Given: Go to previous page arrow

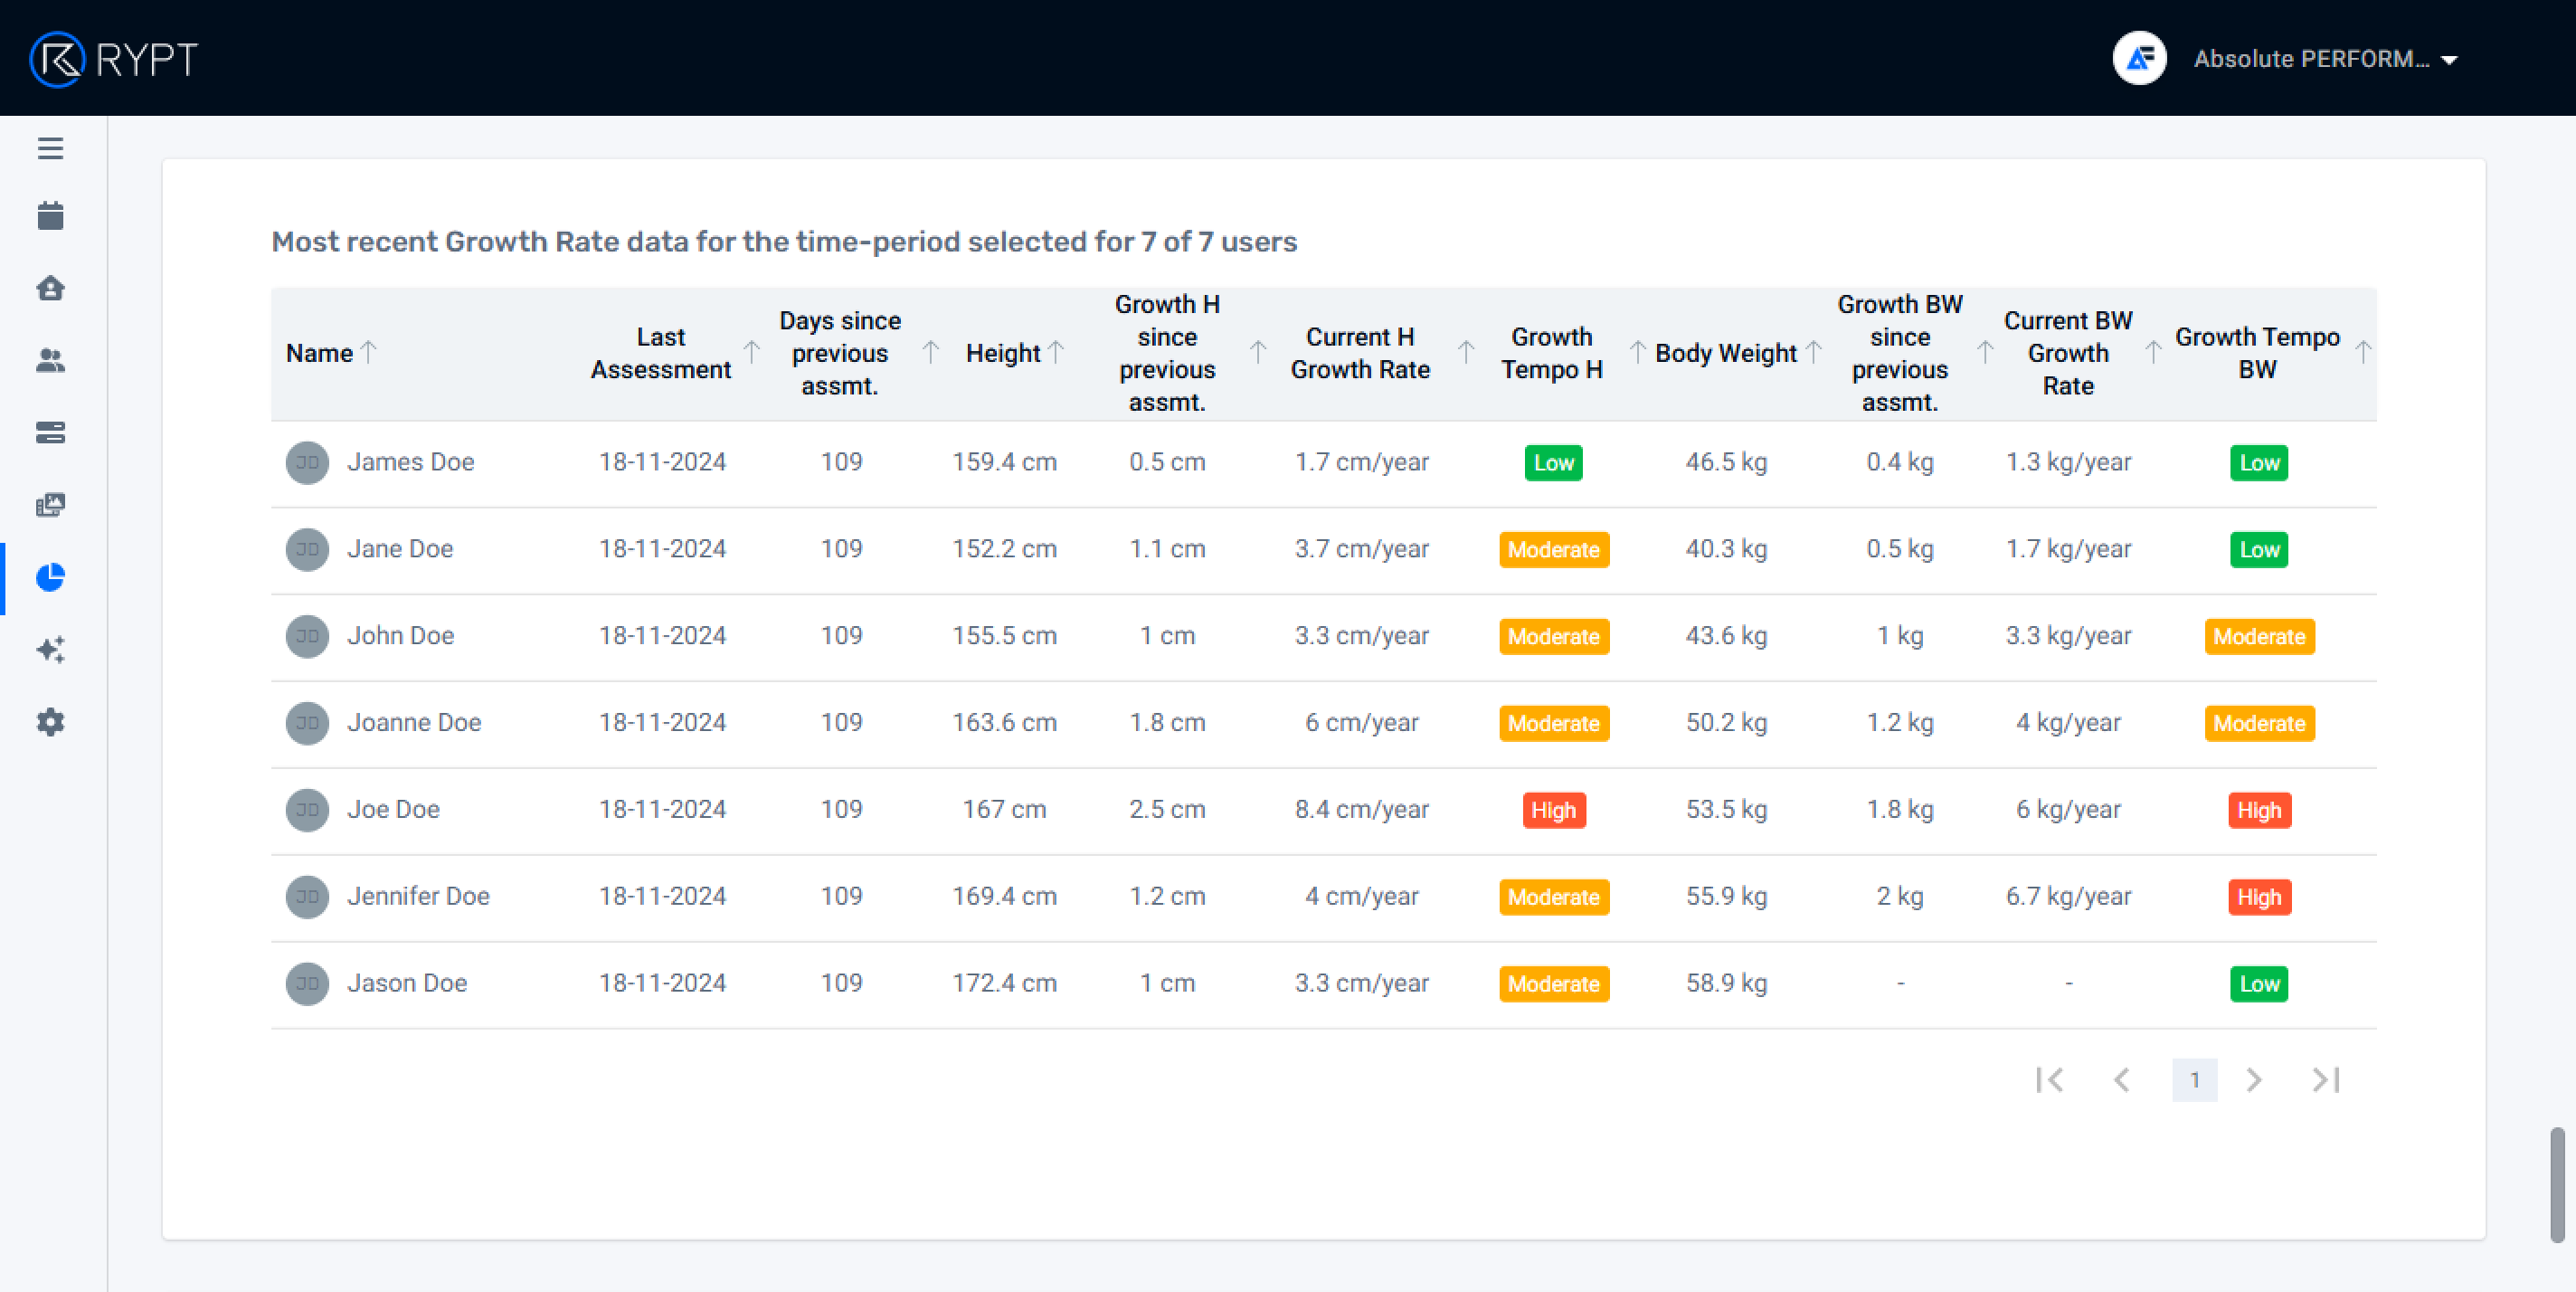Looking at the screenshot, I should [2121, 1079].
